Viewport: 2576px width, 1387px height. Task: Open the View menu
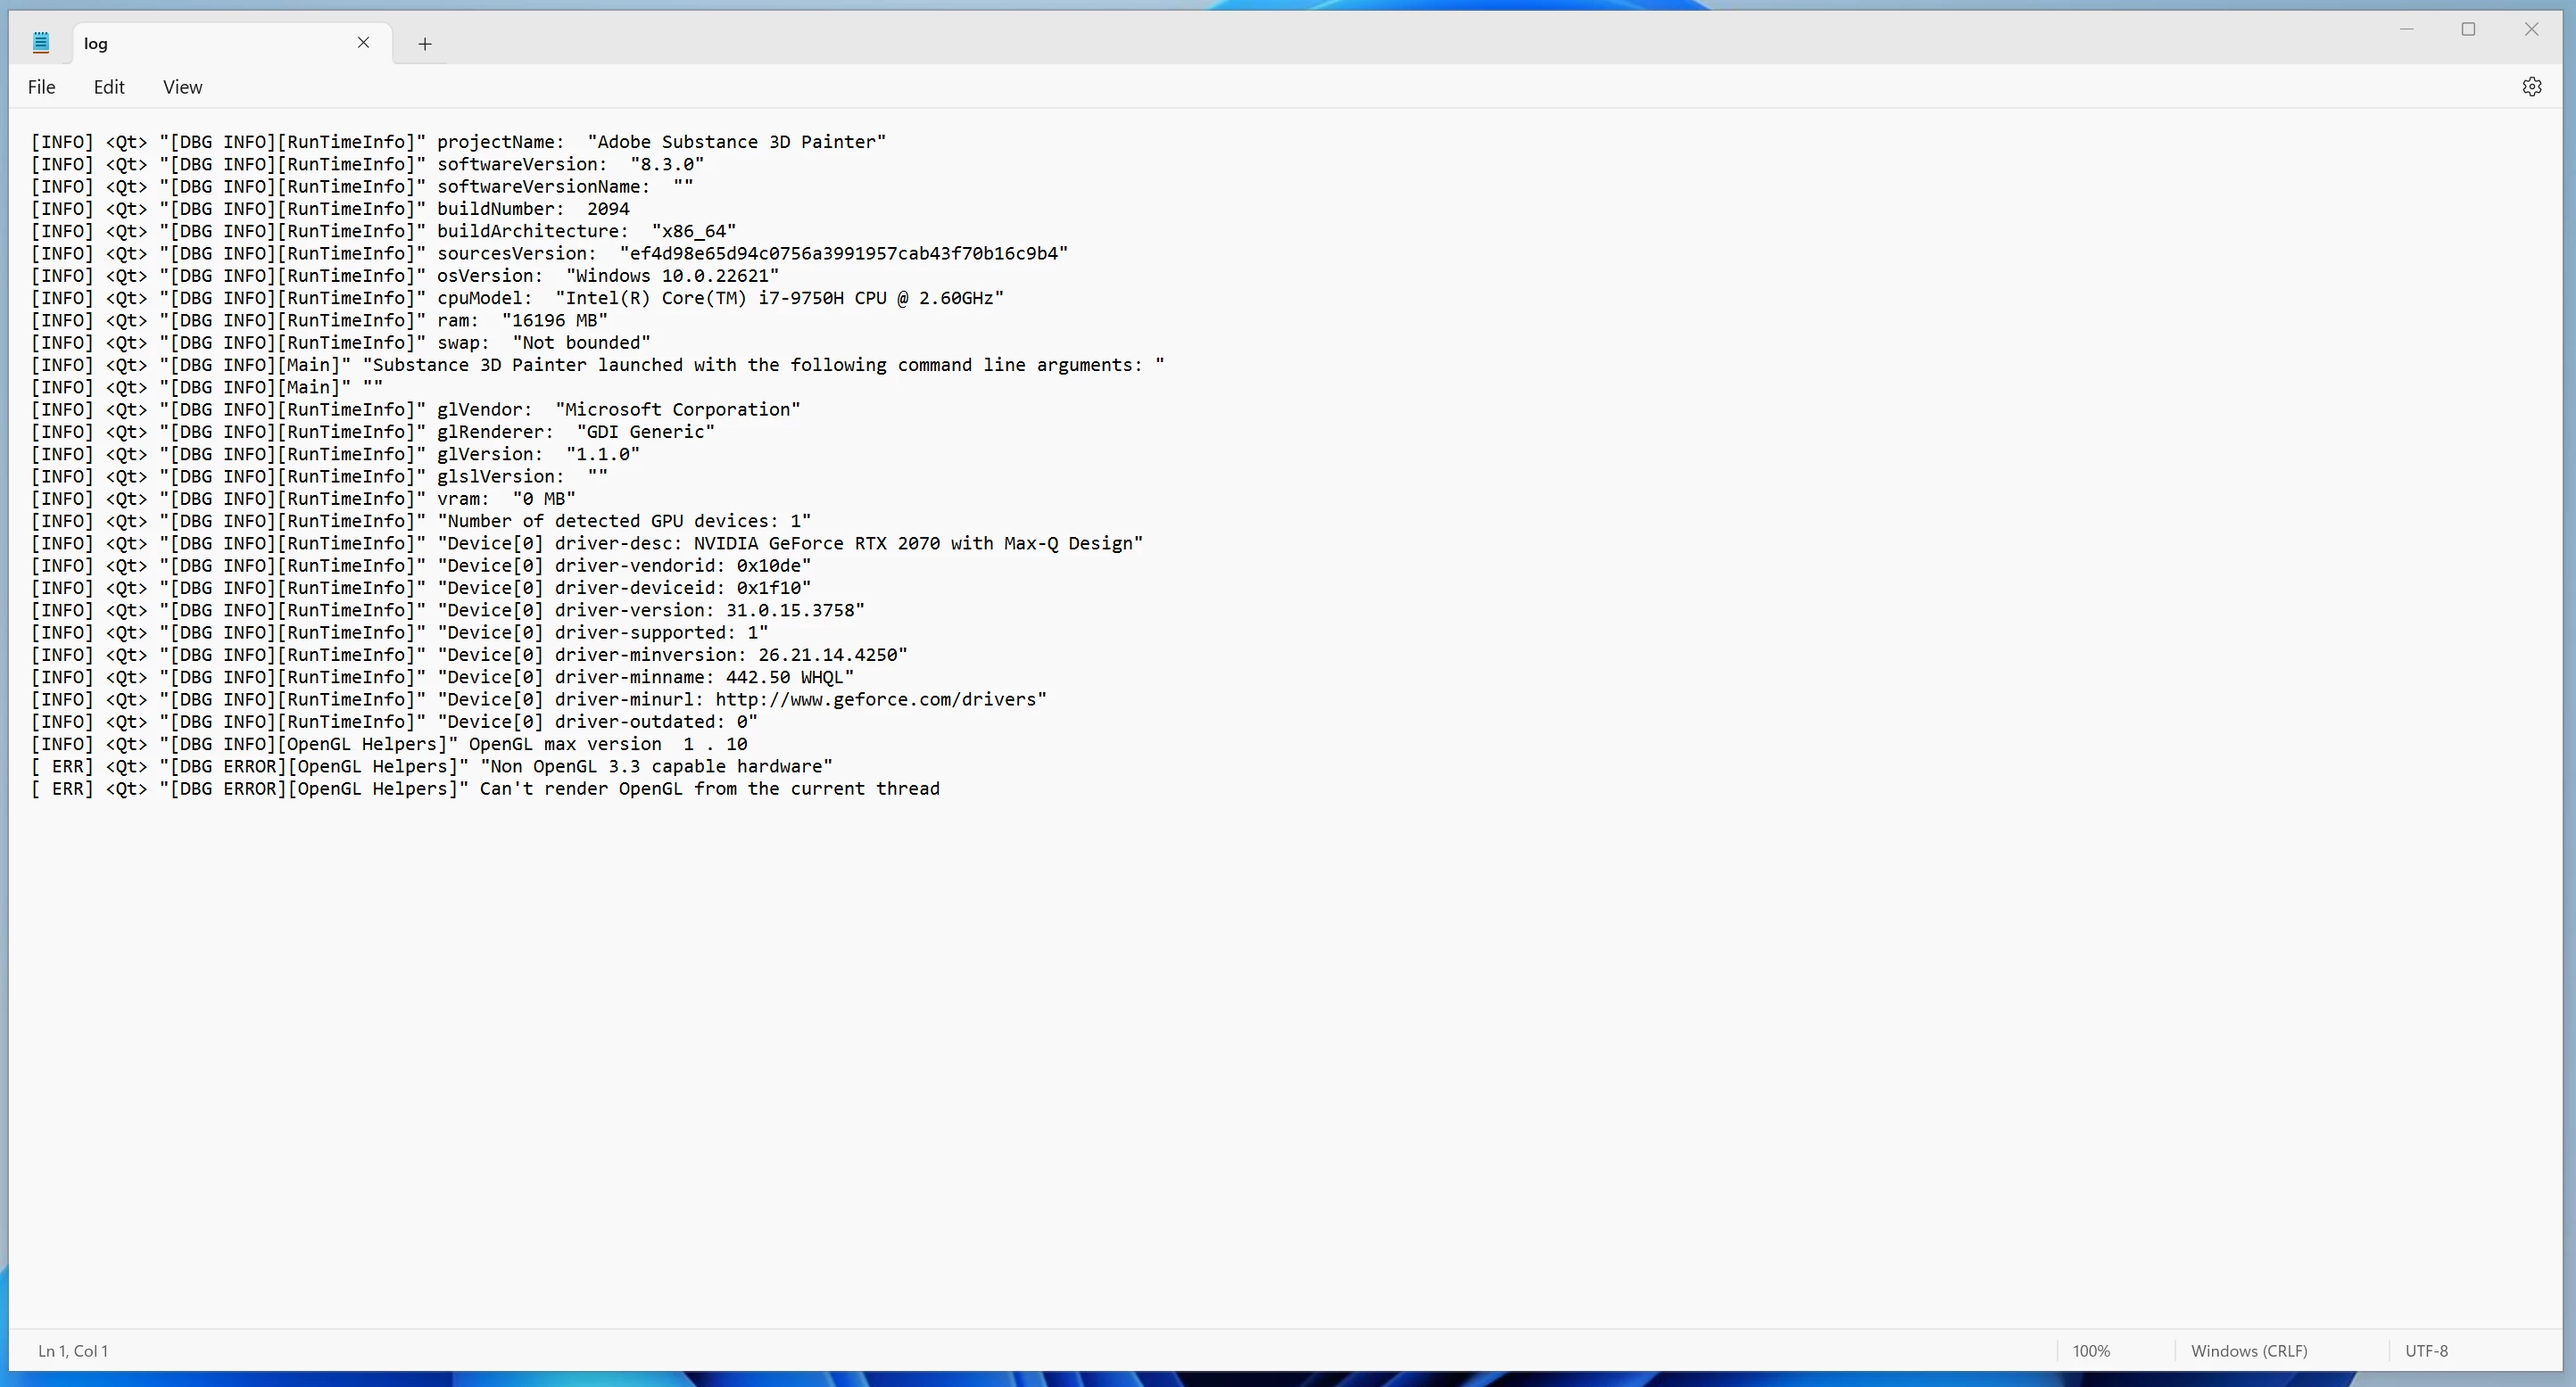pos(183,87)
